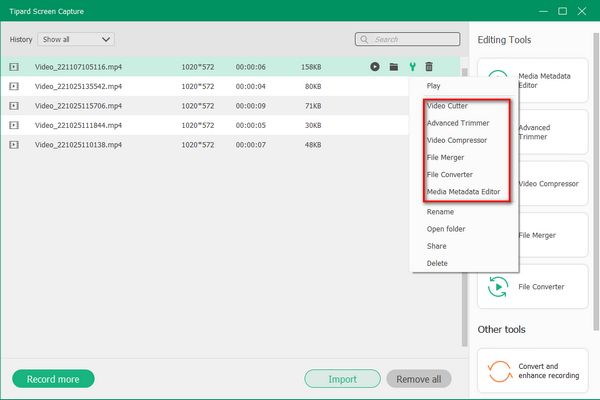Open Media Metadata Editor from context menu
Screen dimensions: 600x400
[x=463, y=192]
